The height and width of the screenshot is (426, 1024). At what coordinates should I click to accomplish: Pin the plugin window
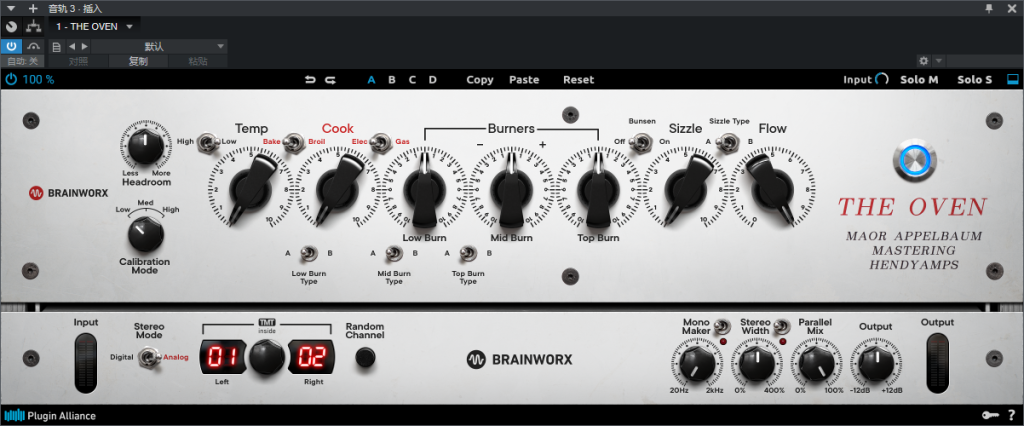tap(990, 8)
